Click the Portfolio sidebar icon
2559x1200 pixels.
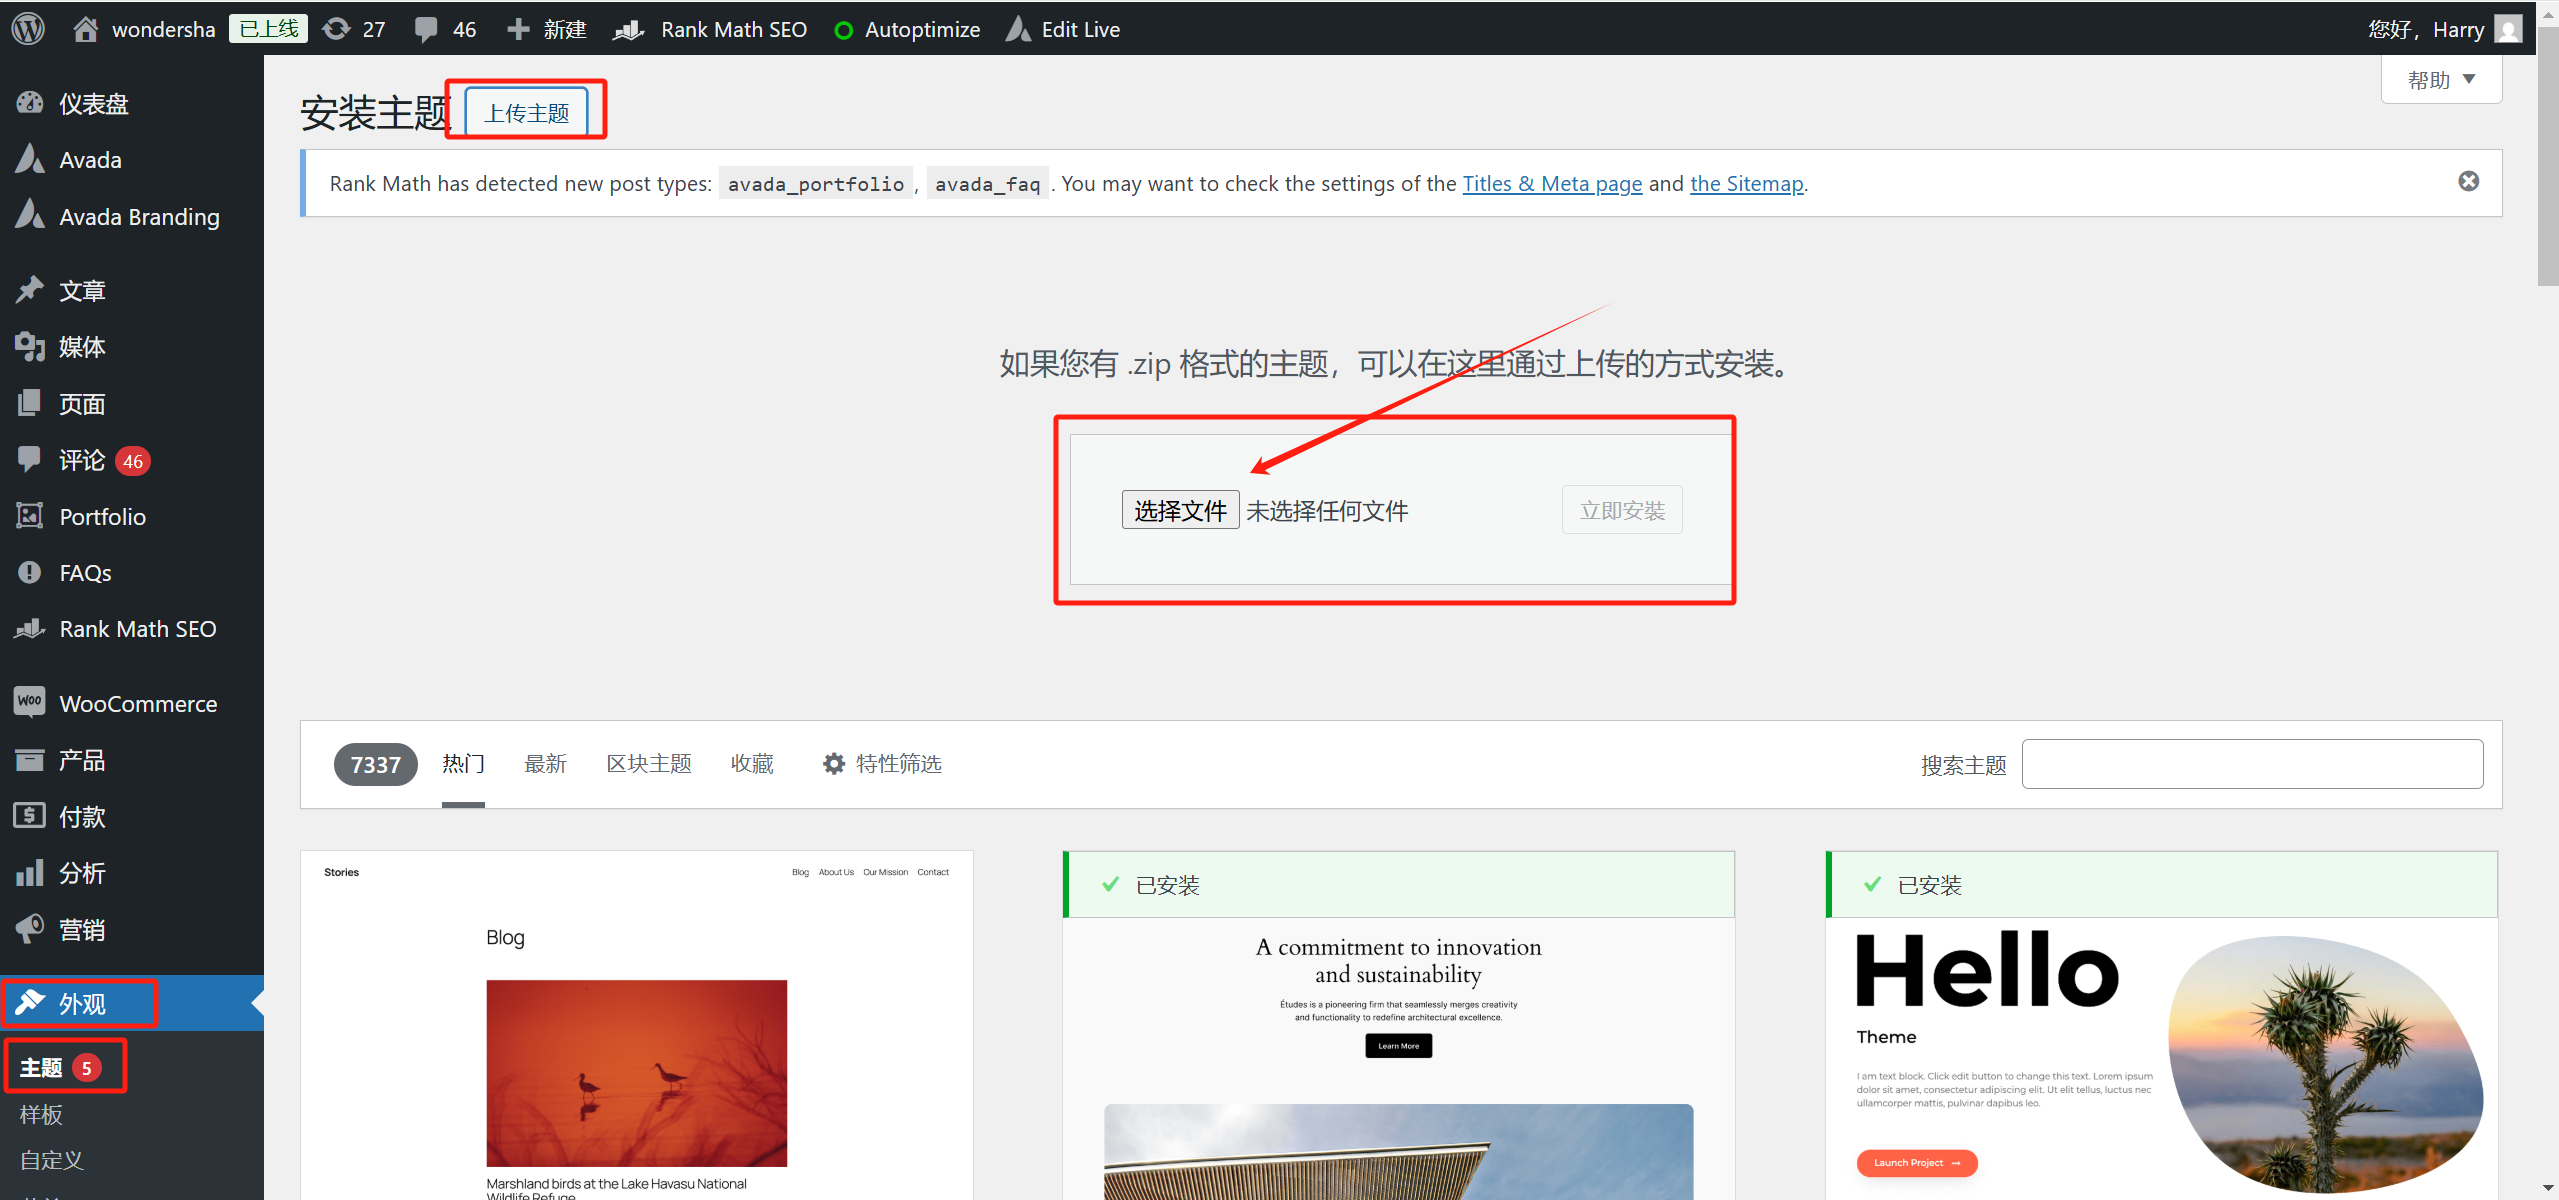(x=30, y=516)
